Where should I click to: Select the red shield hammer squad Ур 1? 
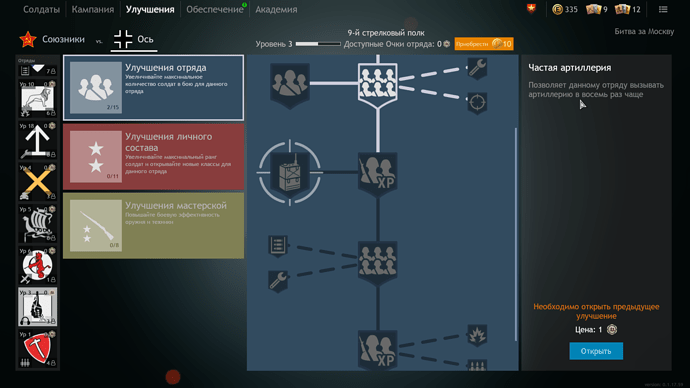point(37,348)
